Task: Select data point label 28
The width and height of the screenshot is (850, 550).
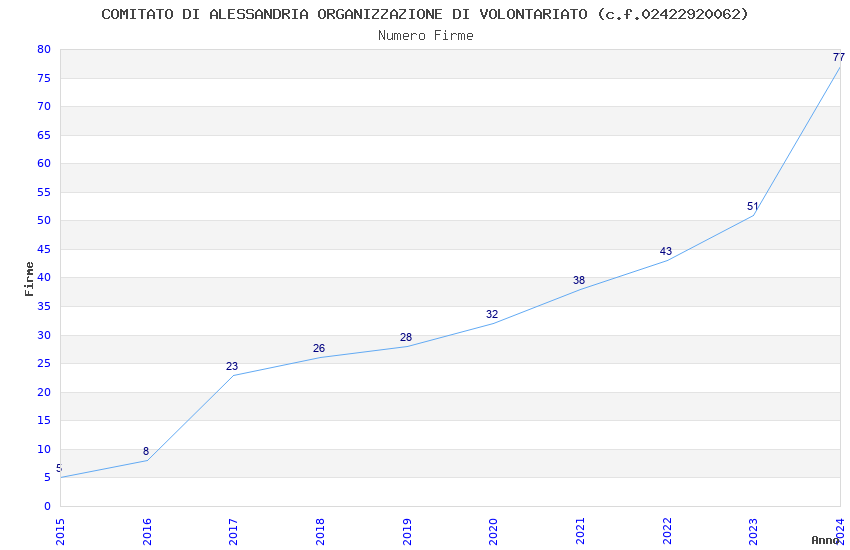Action: [406, 337]
